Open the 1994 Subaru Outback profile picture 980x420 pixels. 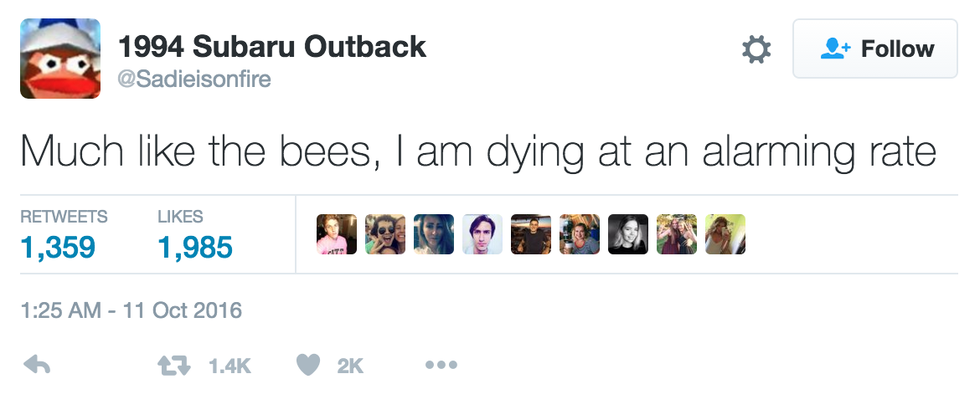(x=60, y=58)
